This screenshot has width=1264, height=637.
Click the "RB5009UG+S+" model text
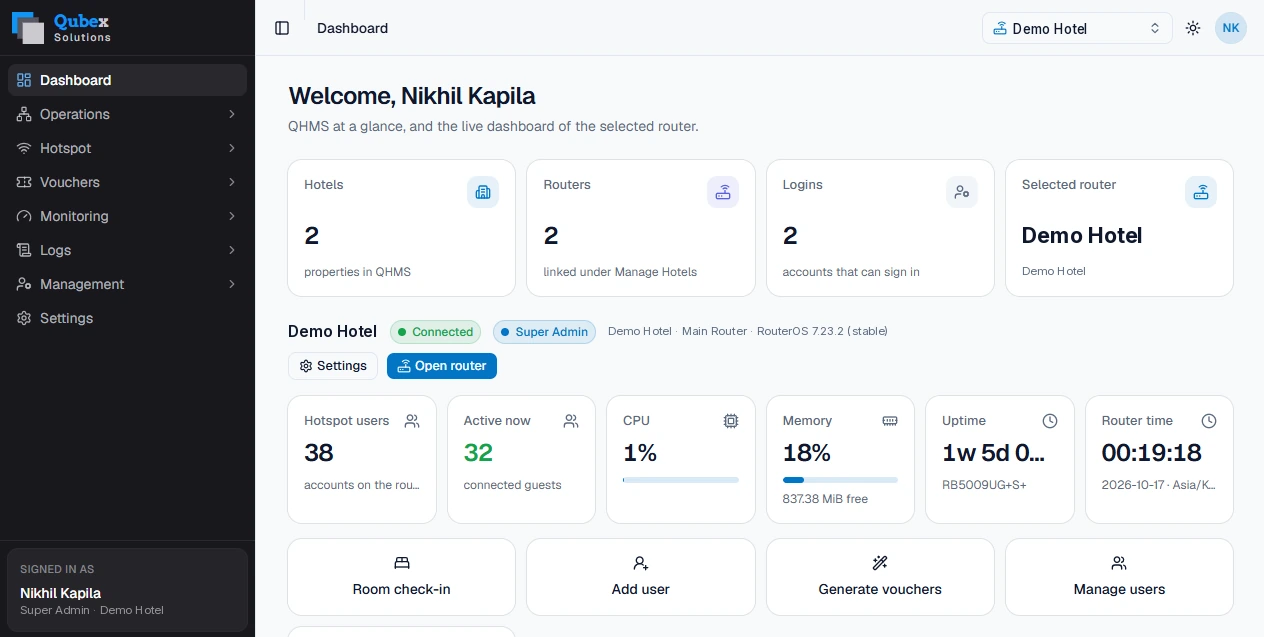tap(984, 485)
